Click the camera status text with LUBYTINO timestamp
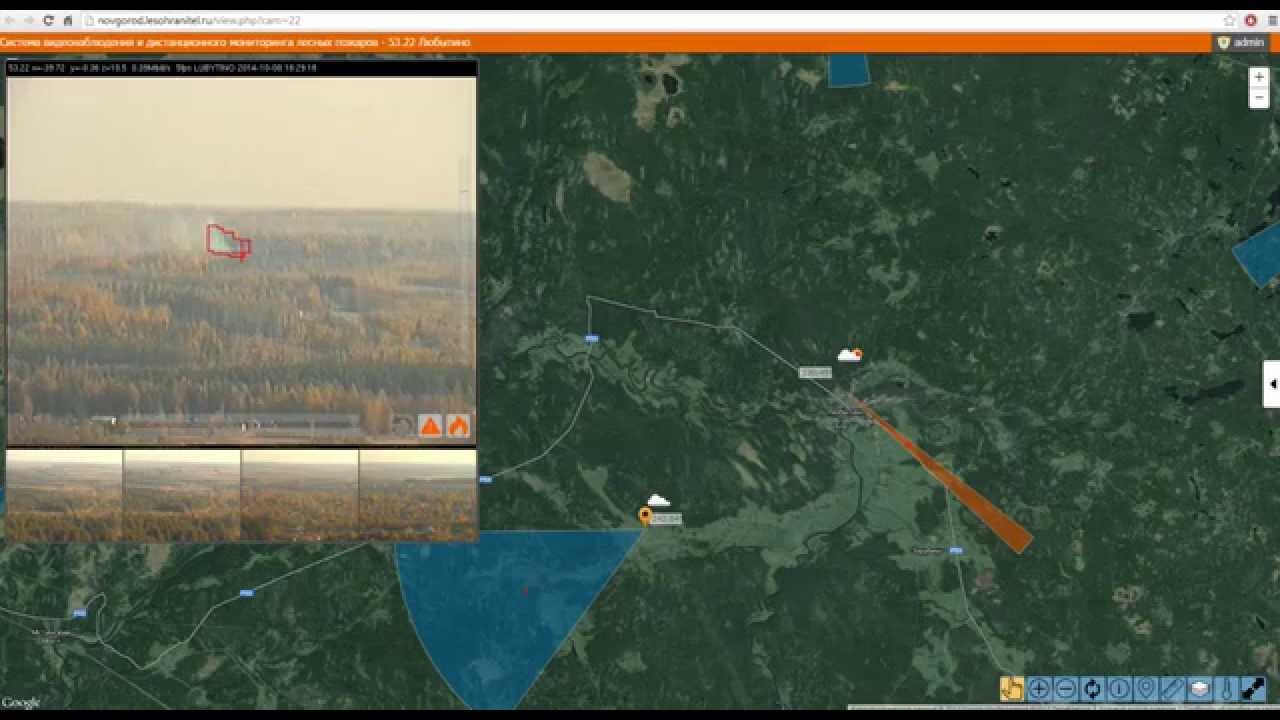The image size is (1280, 720). (x=163, y=68)
